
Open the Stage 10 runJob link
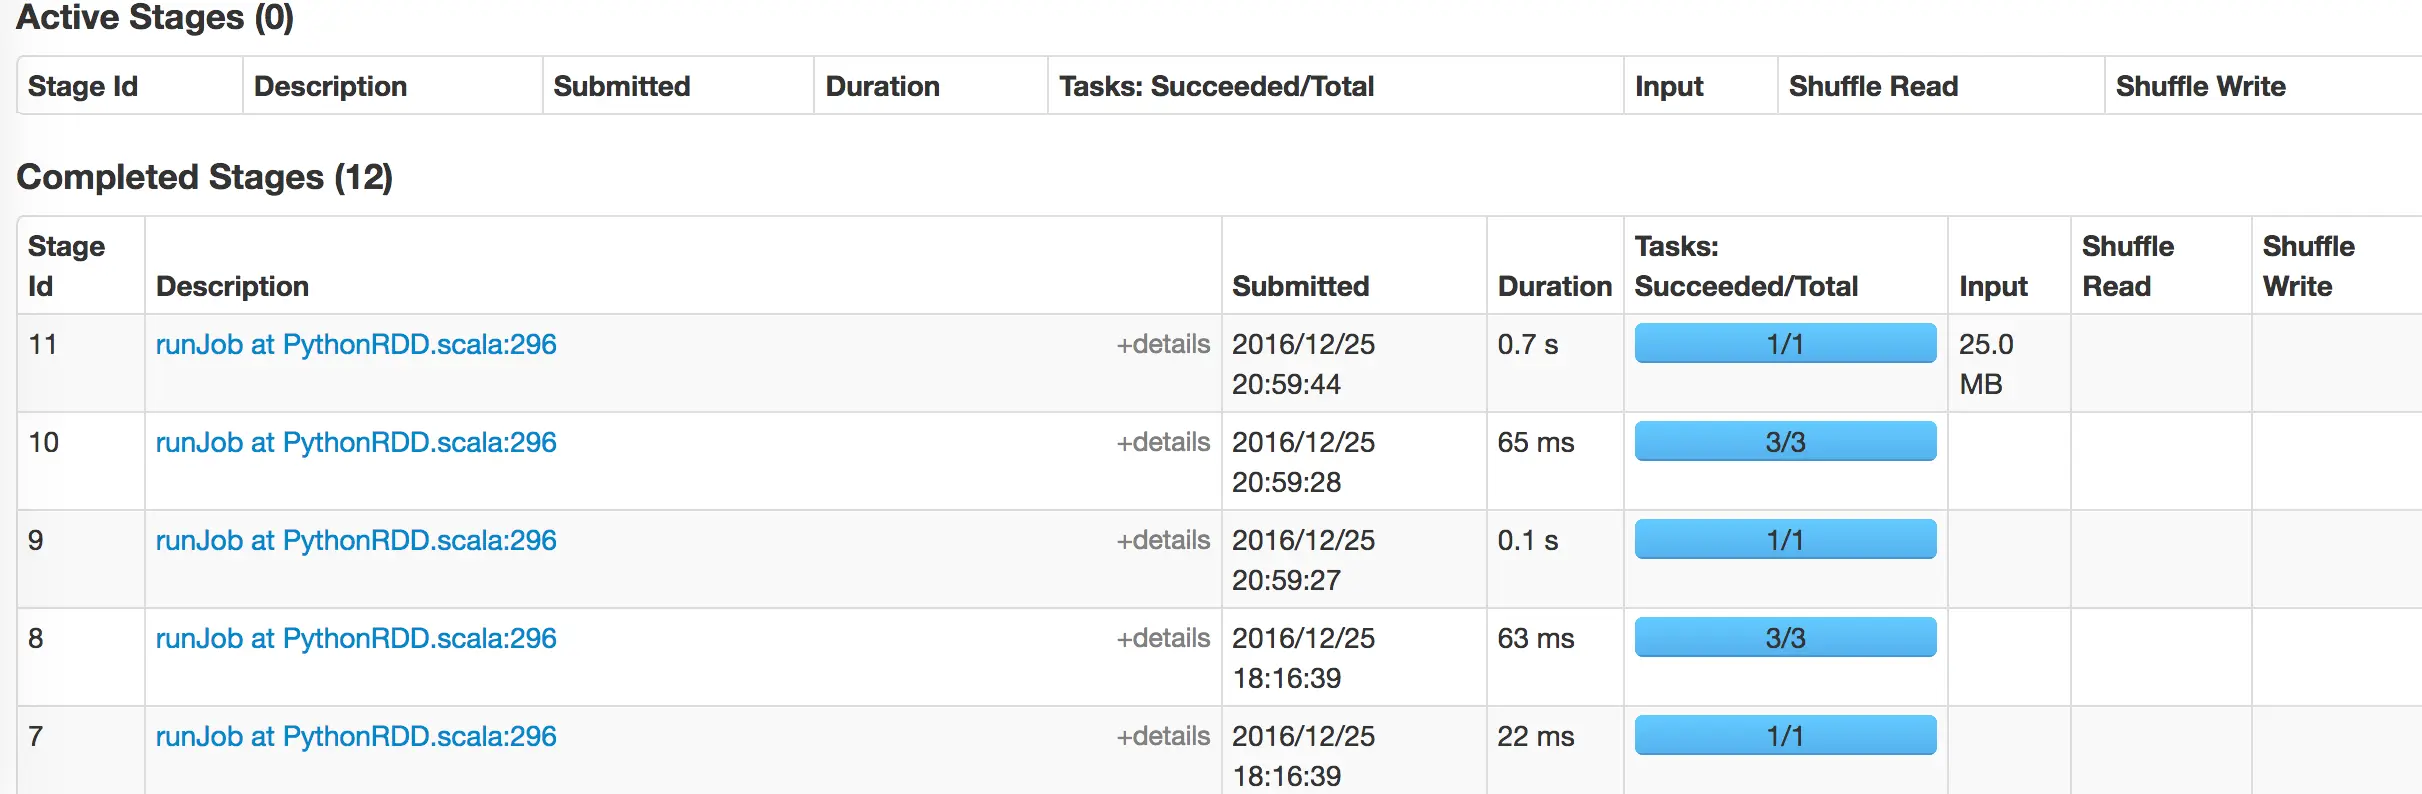click(x=356, y=442)
